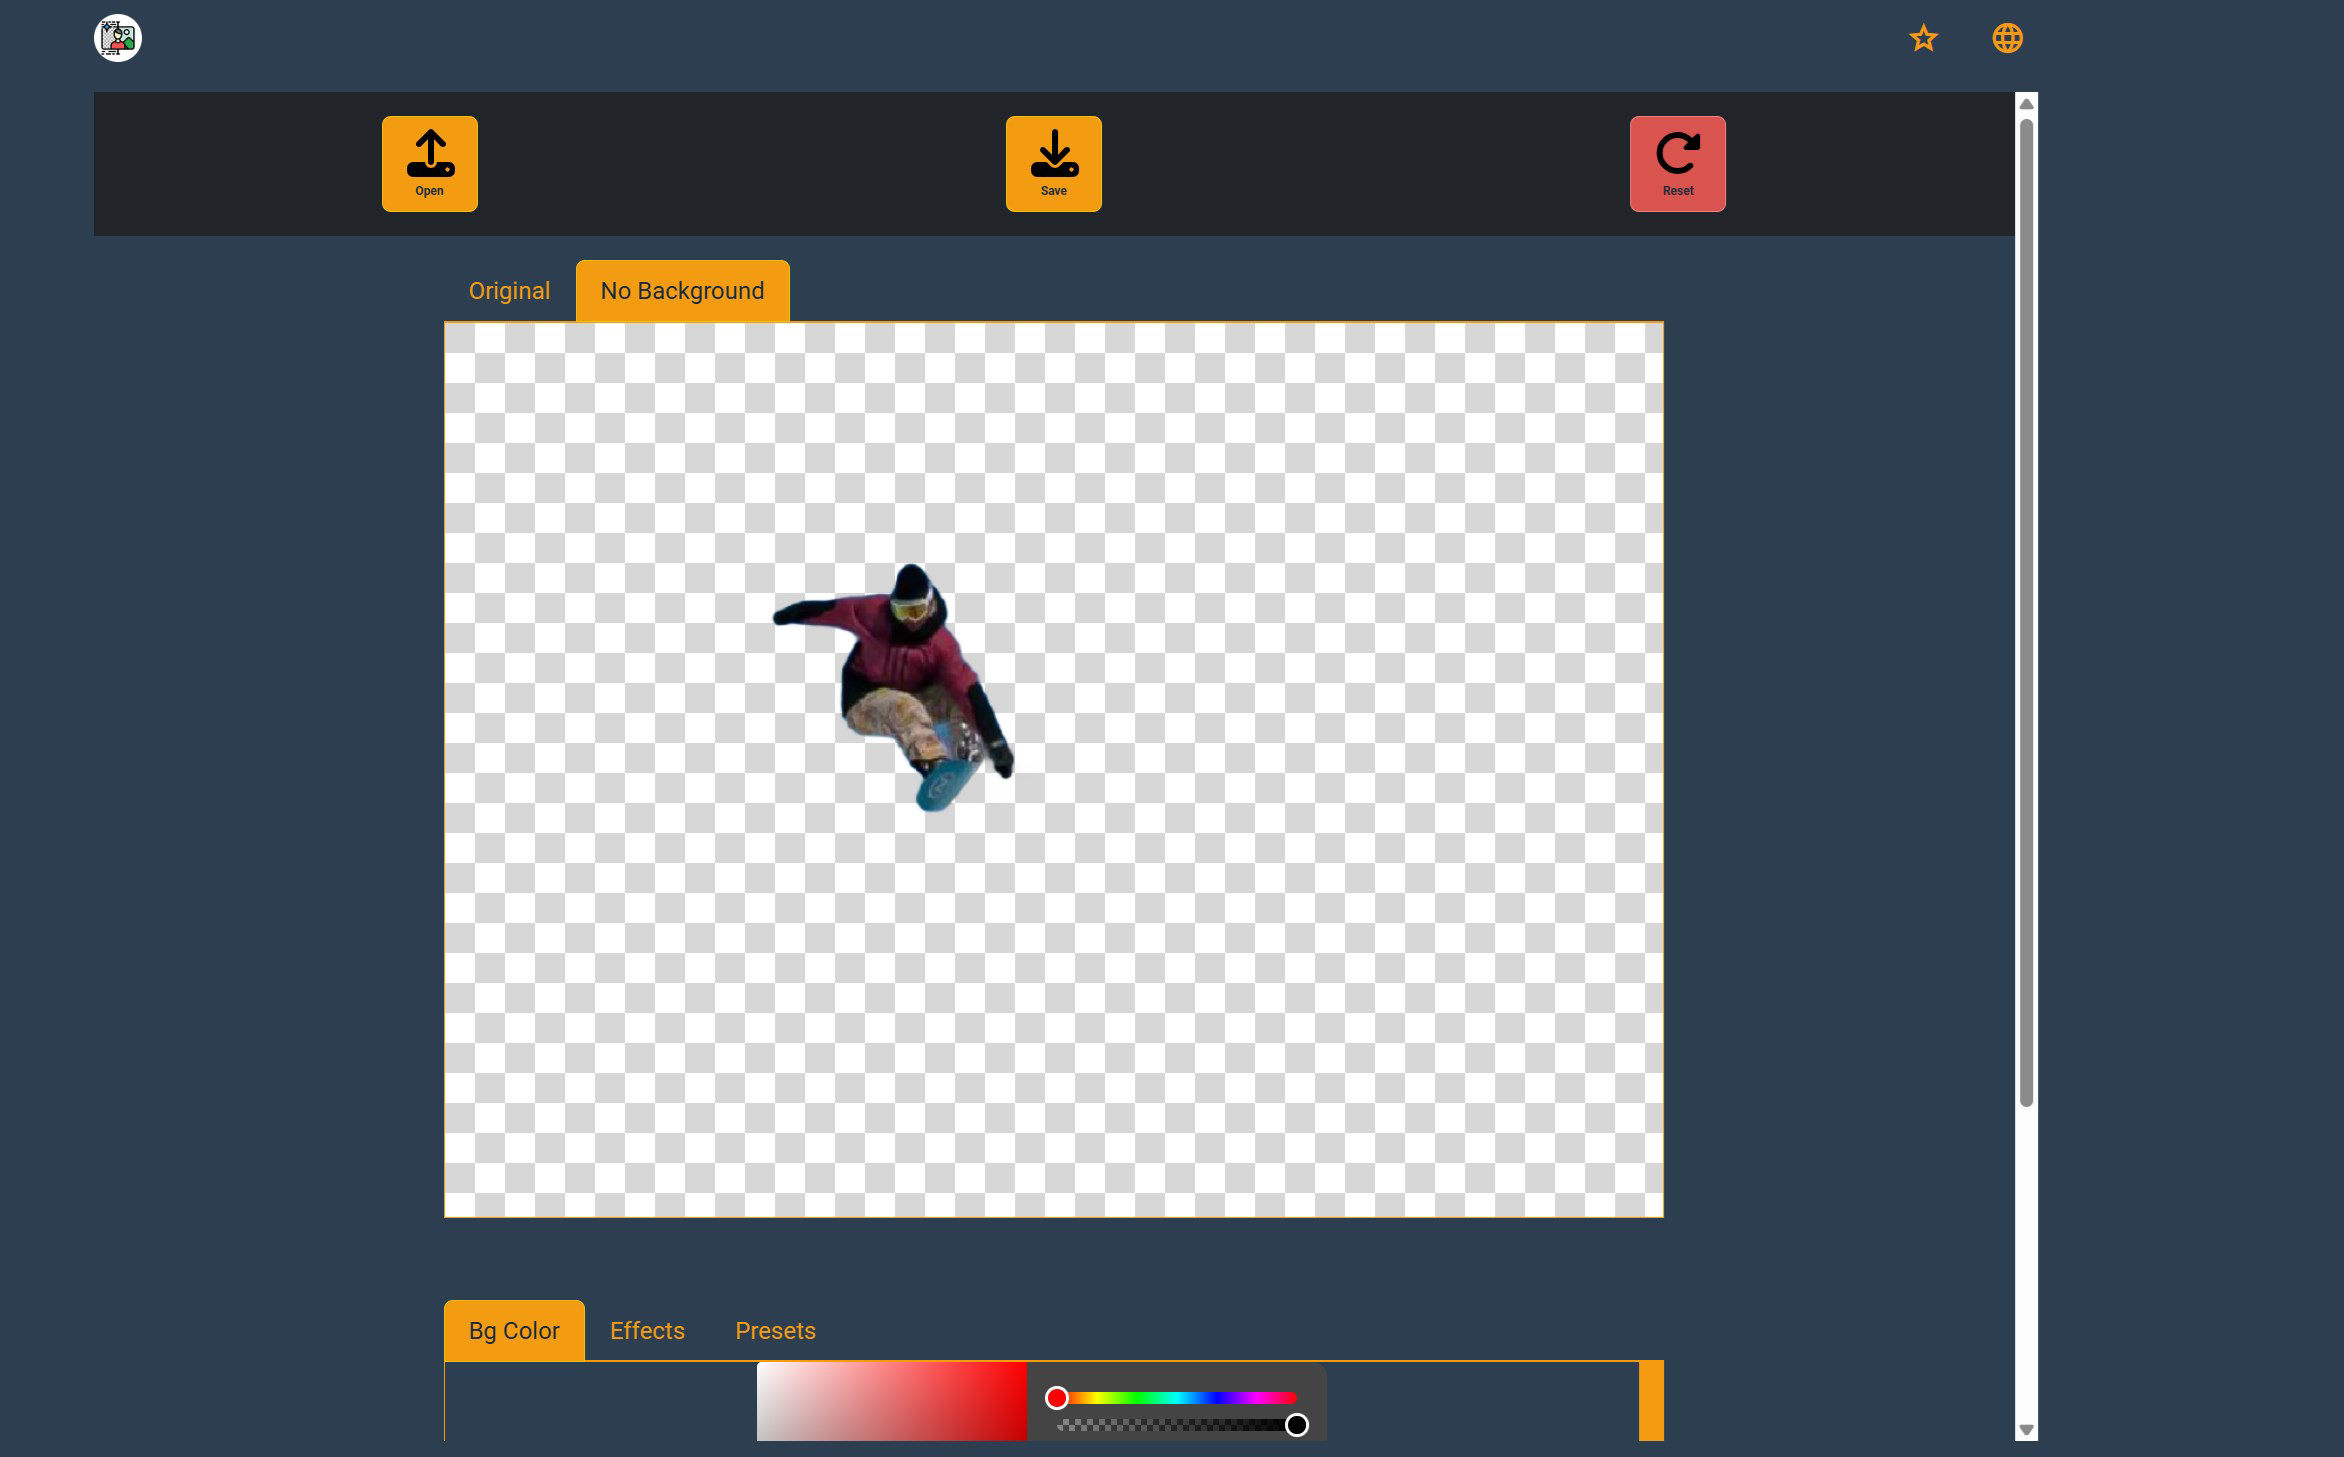Switch to the Original tab
2344x1457 pixels.
coord(509,291)
